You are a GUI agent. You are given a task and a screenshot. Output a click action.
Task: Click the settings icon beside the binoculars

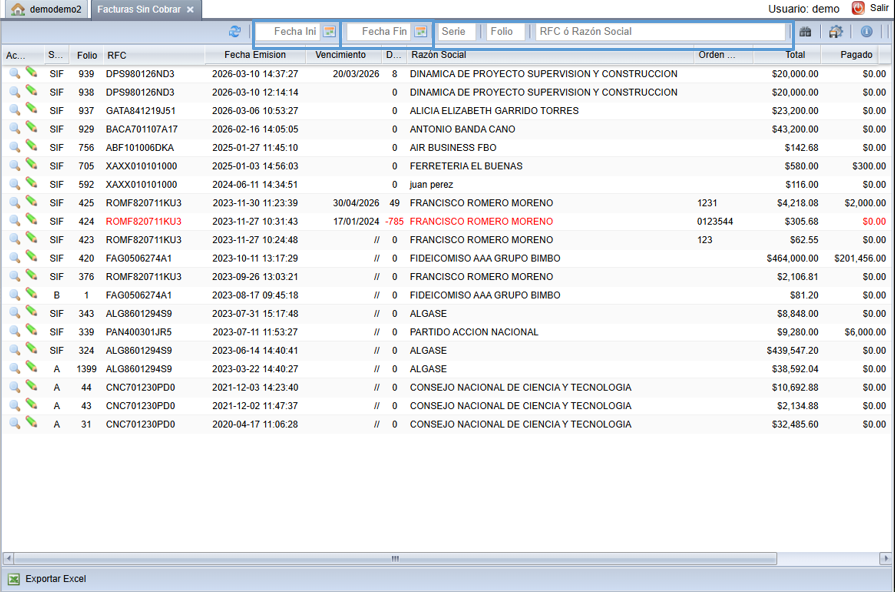tap(836, 32)
